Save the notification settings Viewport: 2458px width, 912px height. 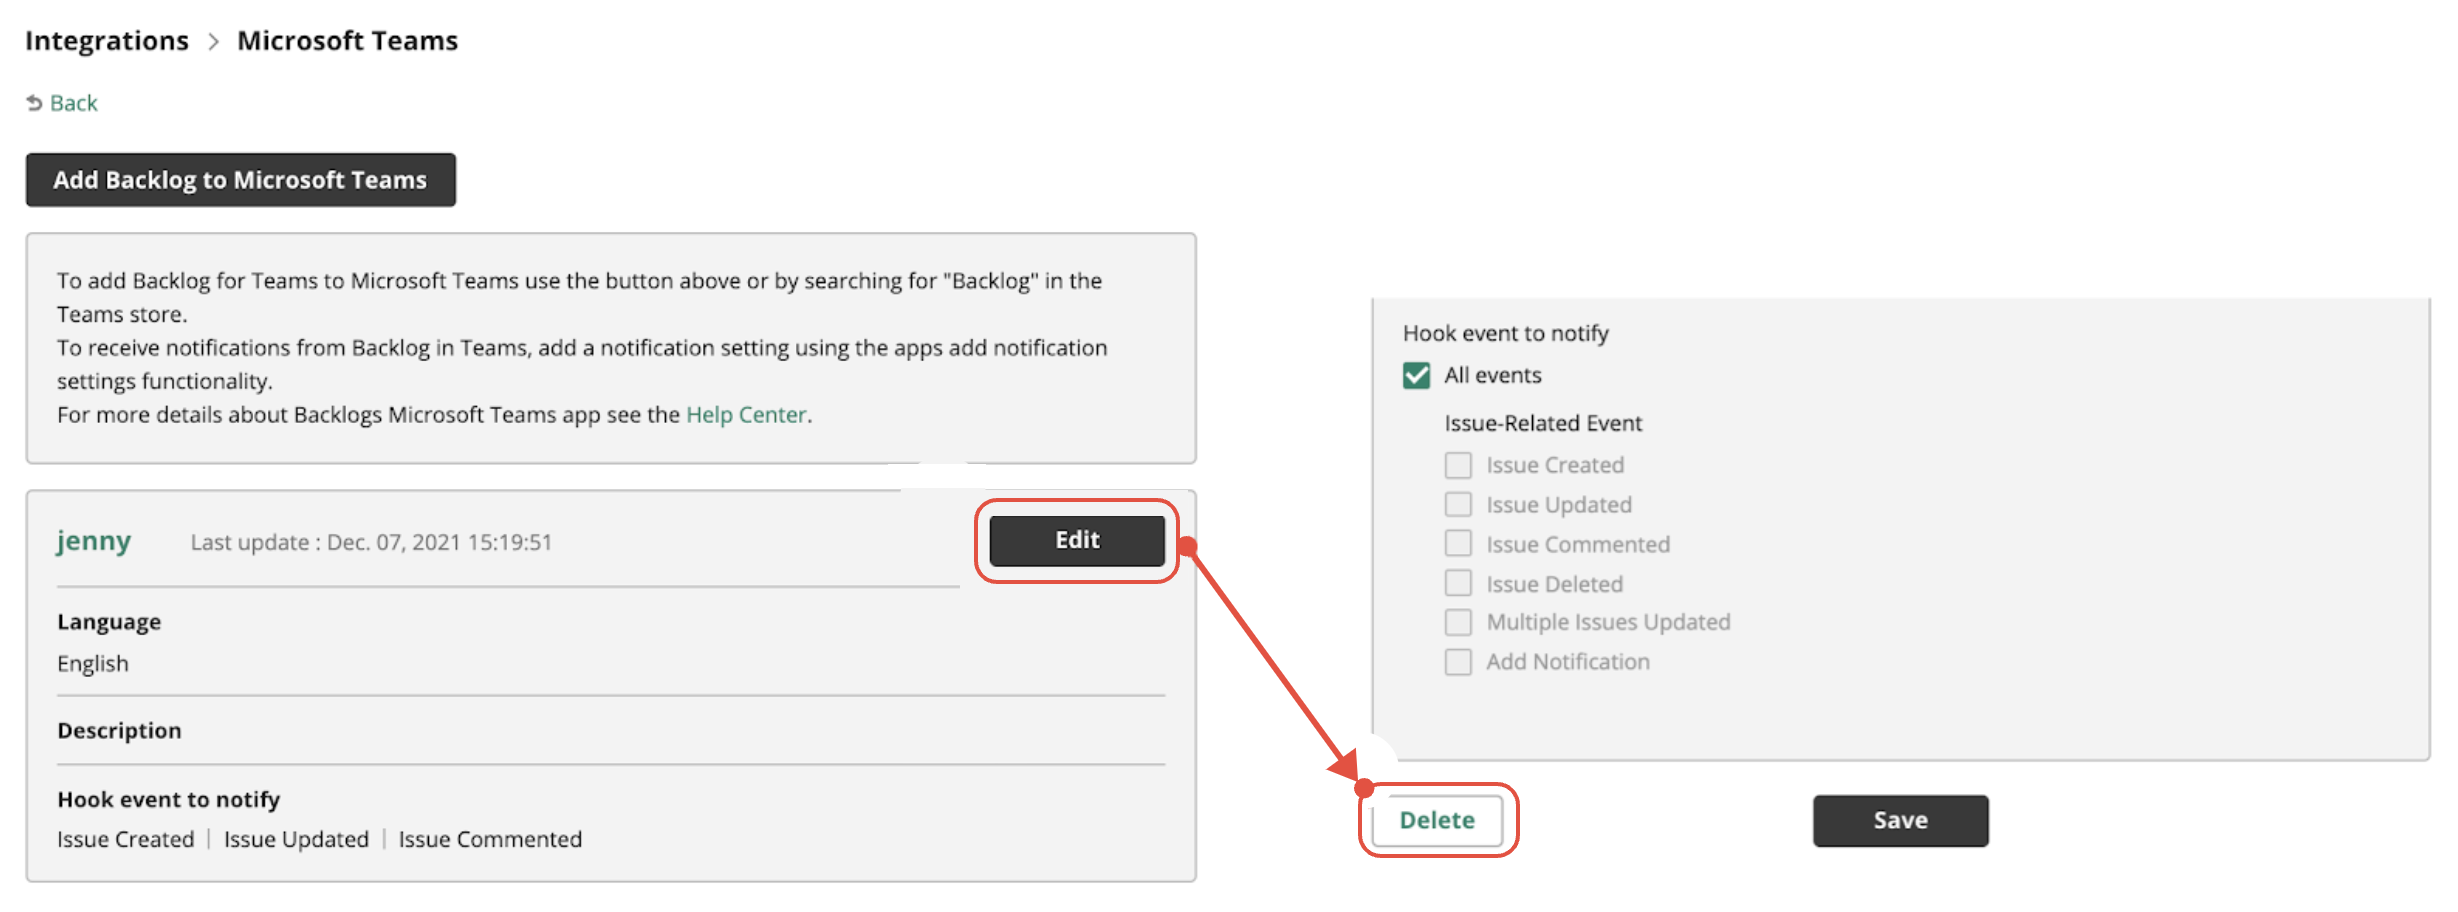[x=1900, y=821]
